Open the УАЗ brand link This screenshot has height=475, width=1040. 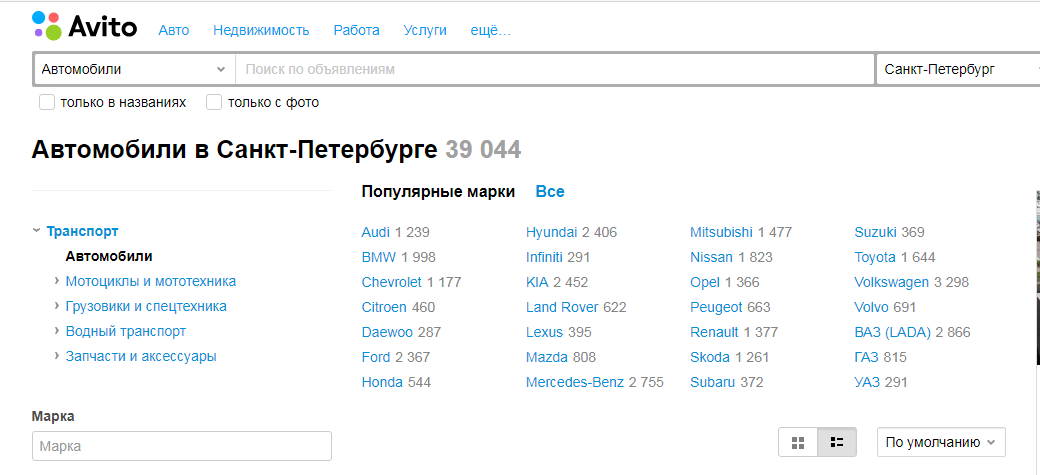(866, 382)
